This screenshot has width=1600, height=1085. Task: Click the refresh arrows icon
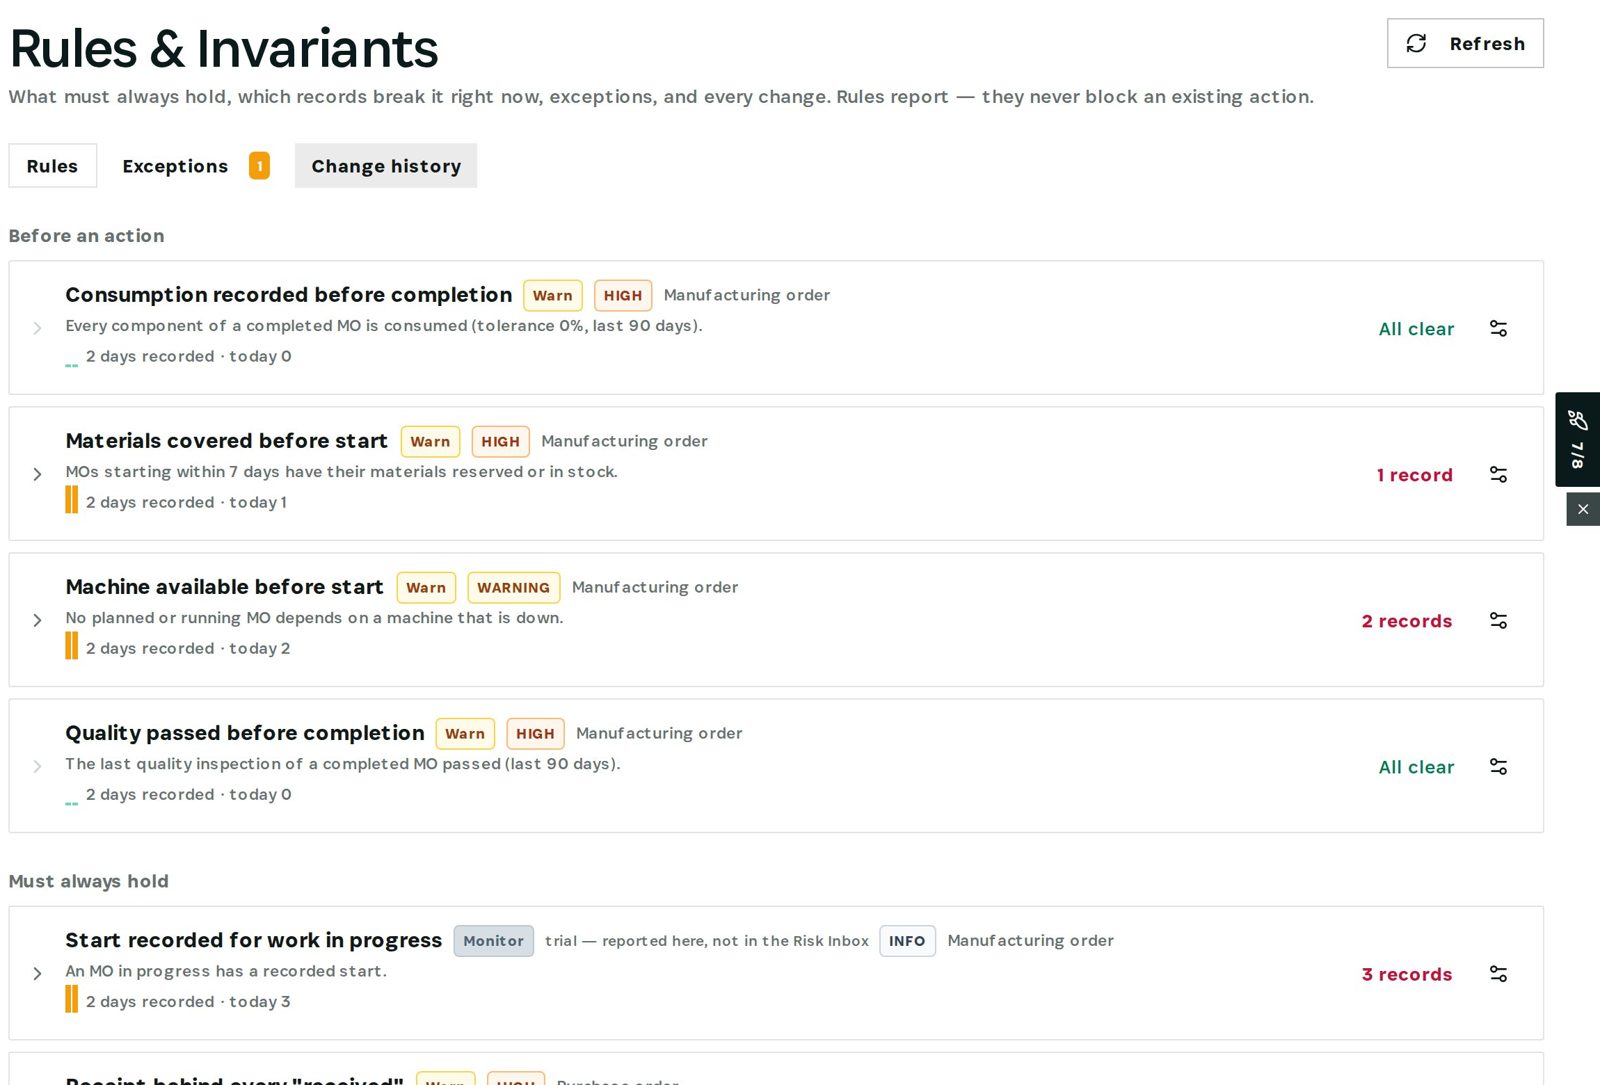1416,43
